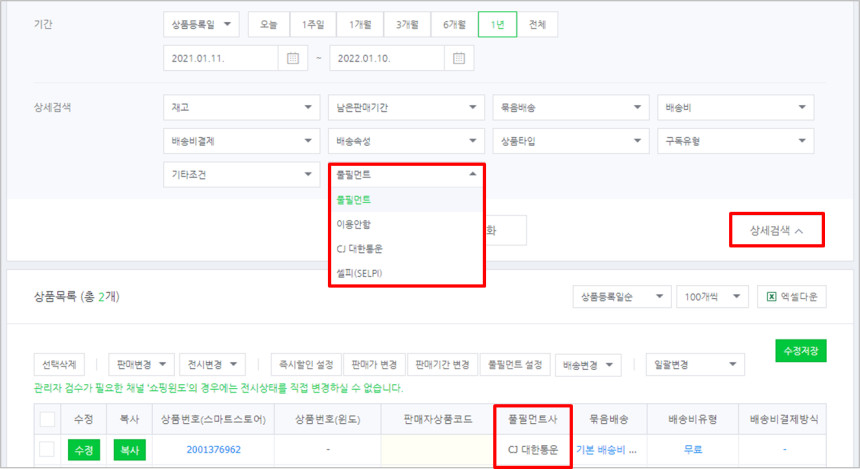The image size is (860, 469).
Task: Click the 즉시할인 설정 button
Action: 306,365
